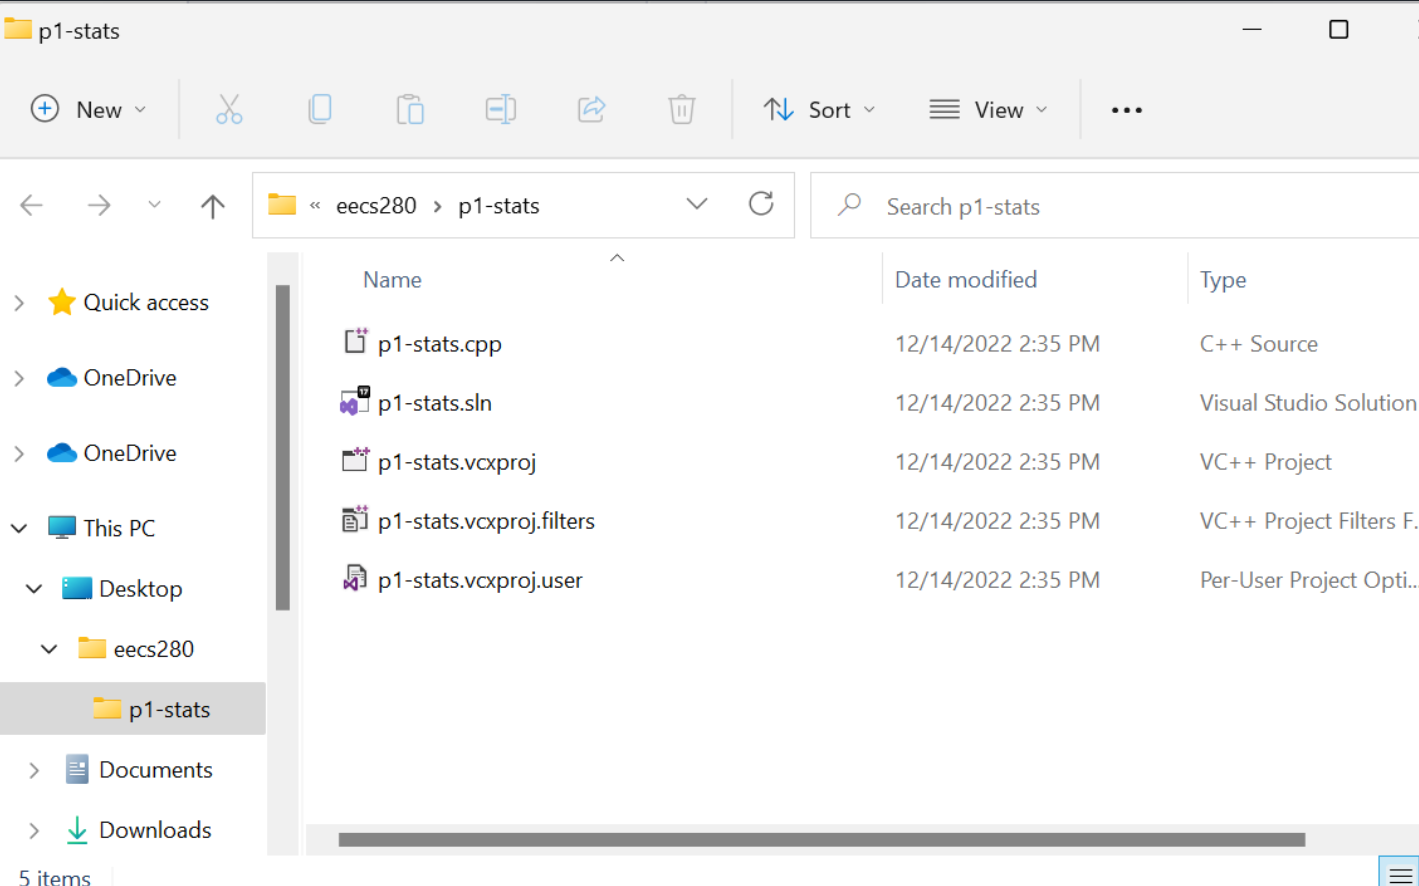Refresh the p1-stats folder view

pyautogui.click(x=761, y=205)
